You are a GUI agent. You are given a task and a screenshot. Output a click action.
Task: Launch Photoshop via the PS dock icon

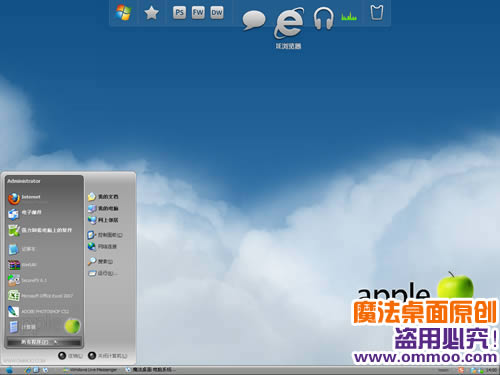click(179, 13)
